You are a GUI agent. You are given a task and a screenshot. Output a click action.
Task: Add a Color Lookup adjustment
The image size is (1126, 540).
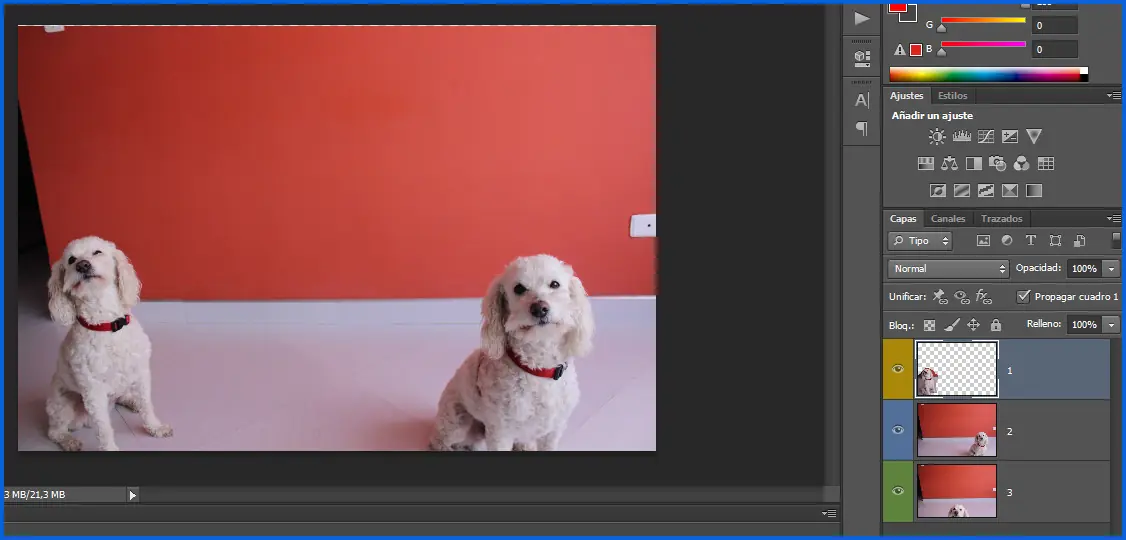pyautogui.click(x=1046, y=164)
